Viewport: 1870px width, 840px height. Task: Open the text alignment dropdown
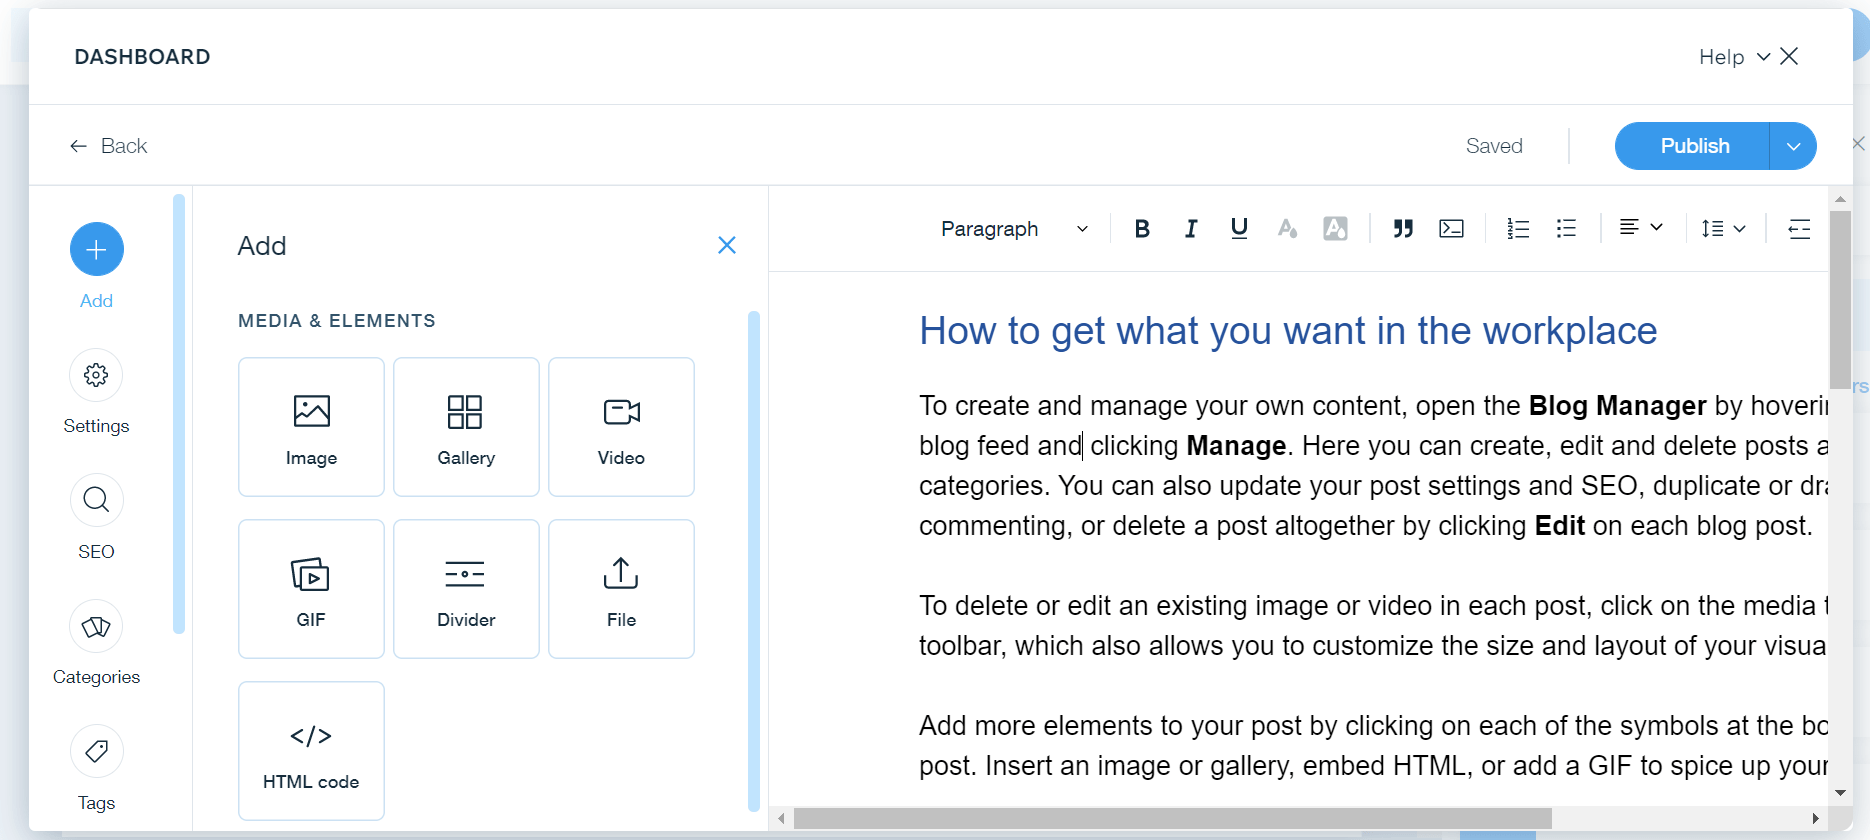[x=1641, y=228]
